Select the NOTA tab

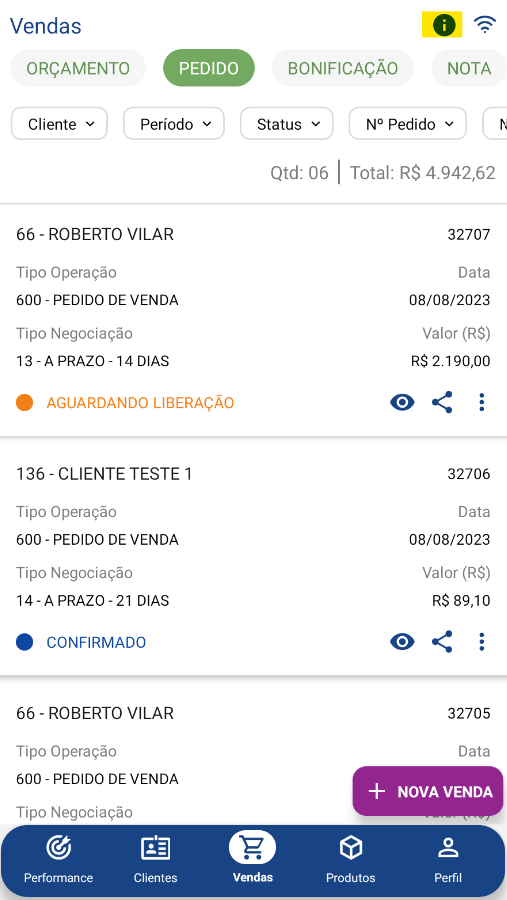point(469,68)
